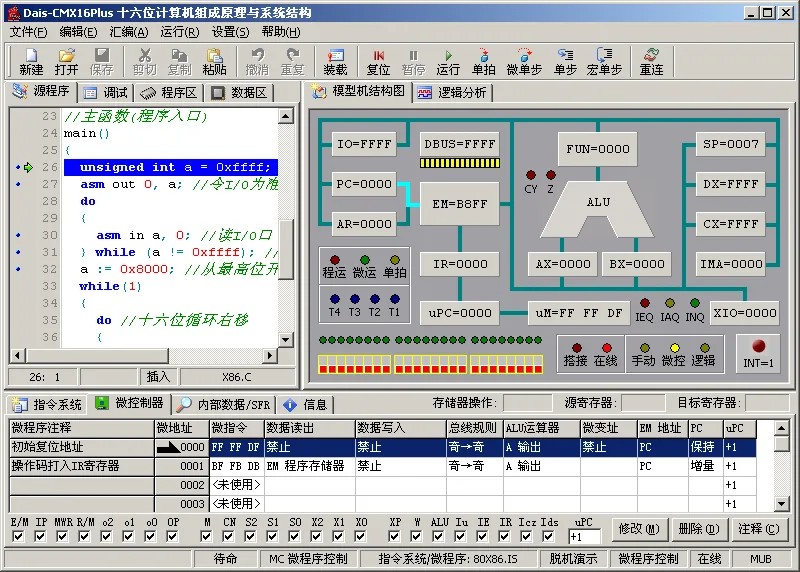The height and width of the screenshot is (572, 800).
Task: Click the 装载 (Load) toolbar icon
Action: click(x=335, y=61)
